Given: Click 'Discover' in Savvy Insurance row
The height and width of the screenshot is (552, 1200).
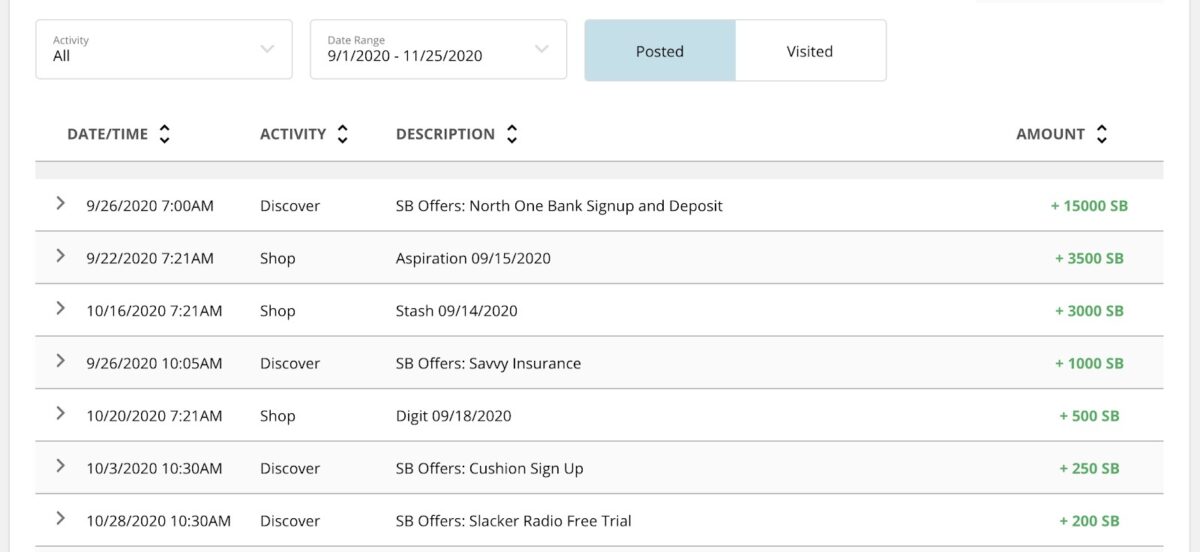Looking at the screenshot, I should point(290,363).
